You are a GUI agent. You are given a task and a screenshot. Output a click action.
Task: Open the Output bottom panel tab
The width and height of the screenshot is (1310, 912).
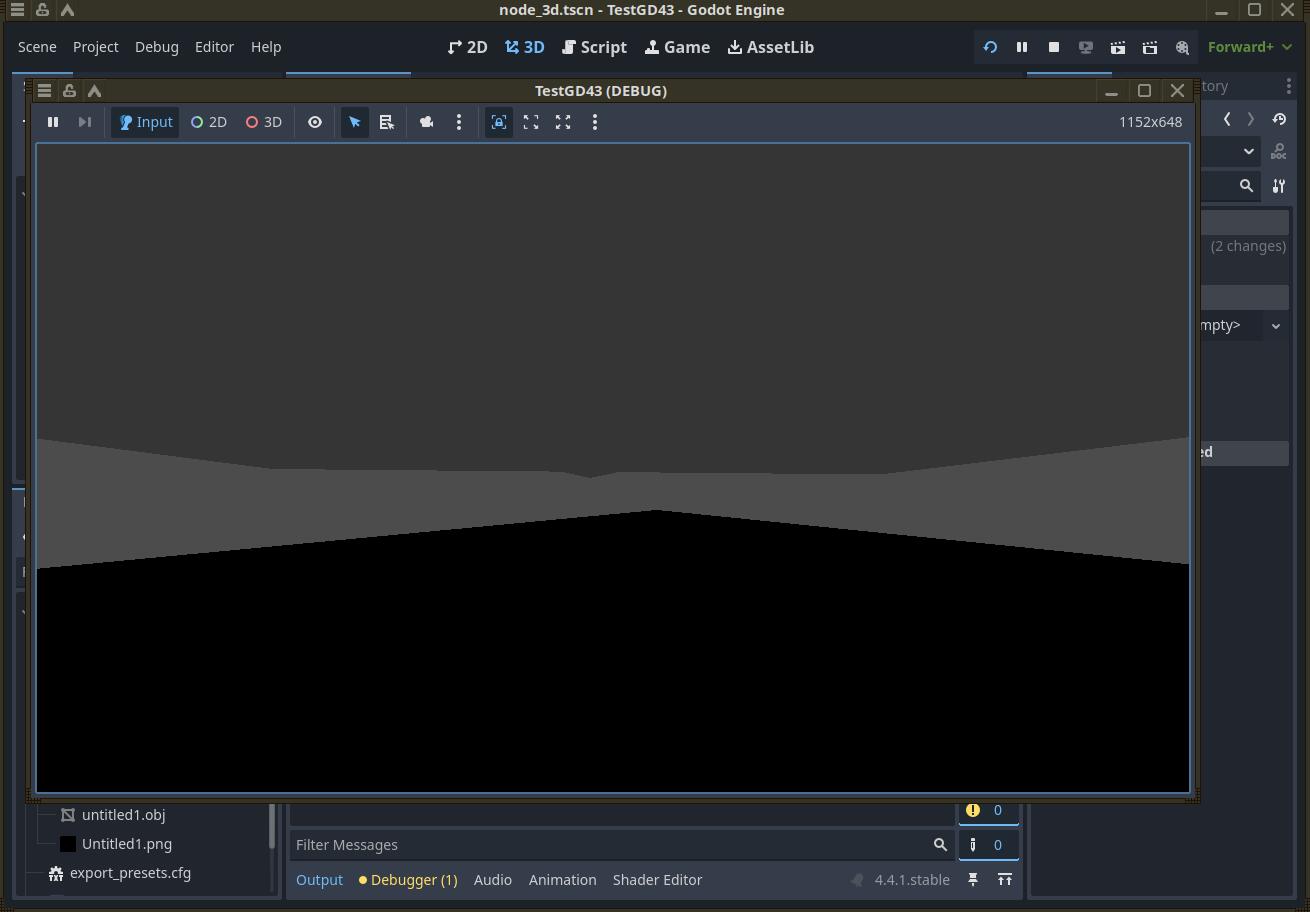319,880
